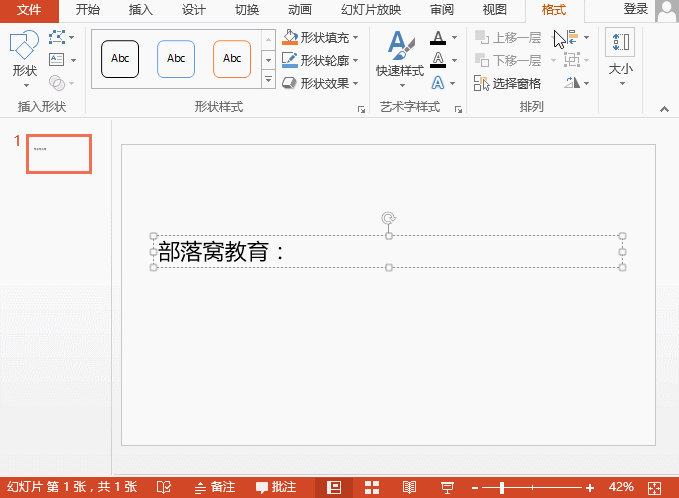Open the 形状效果 shape effects dropdown

click(355, 84)
